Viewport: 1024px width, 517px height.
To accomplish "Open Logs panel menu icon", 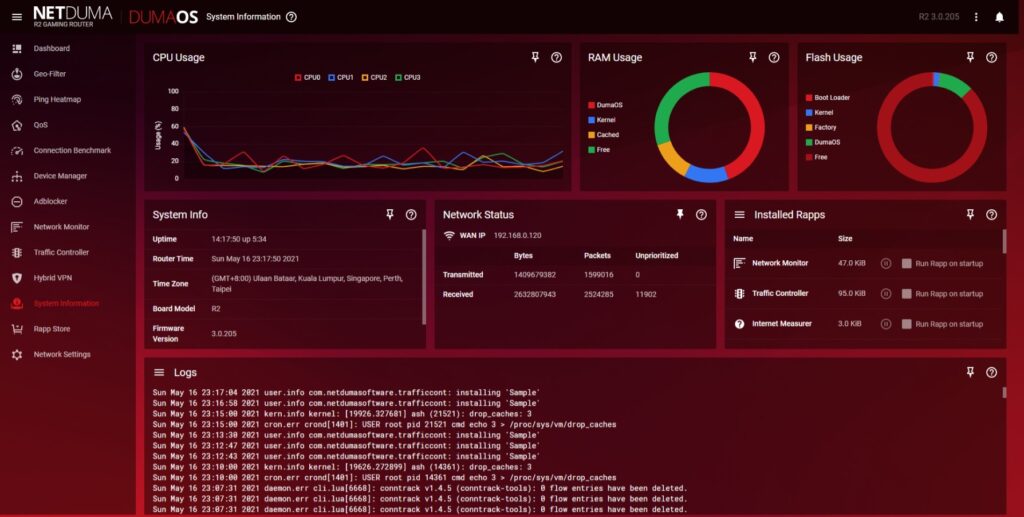I will click(159, 372).
